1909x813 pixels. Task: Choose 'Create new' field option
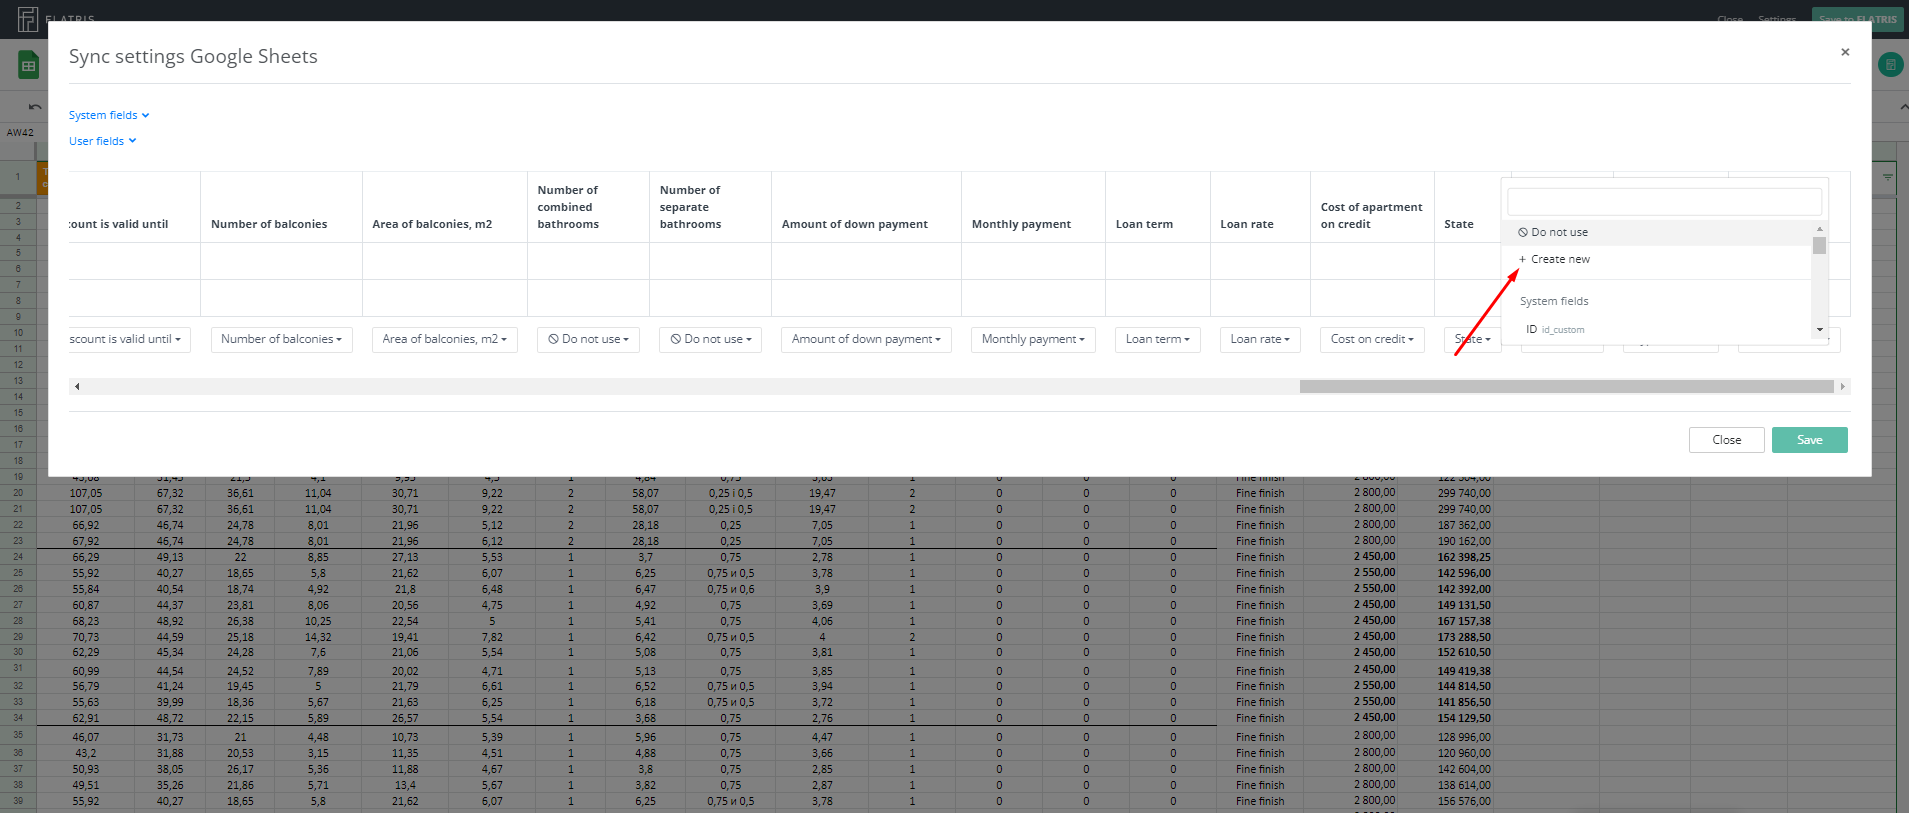coord(1559,259)
